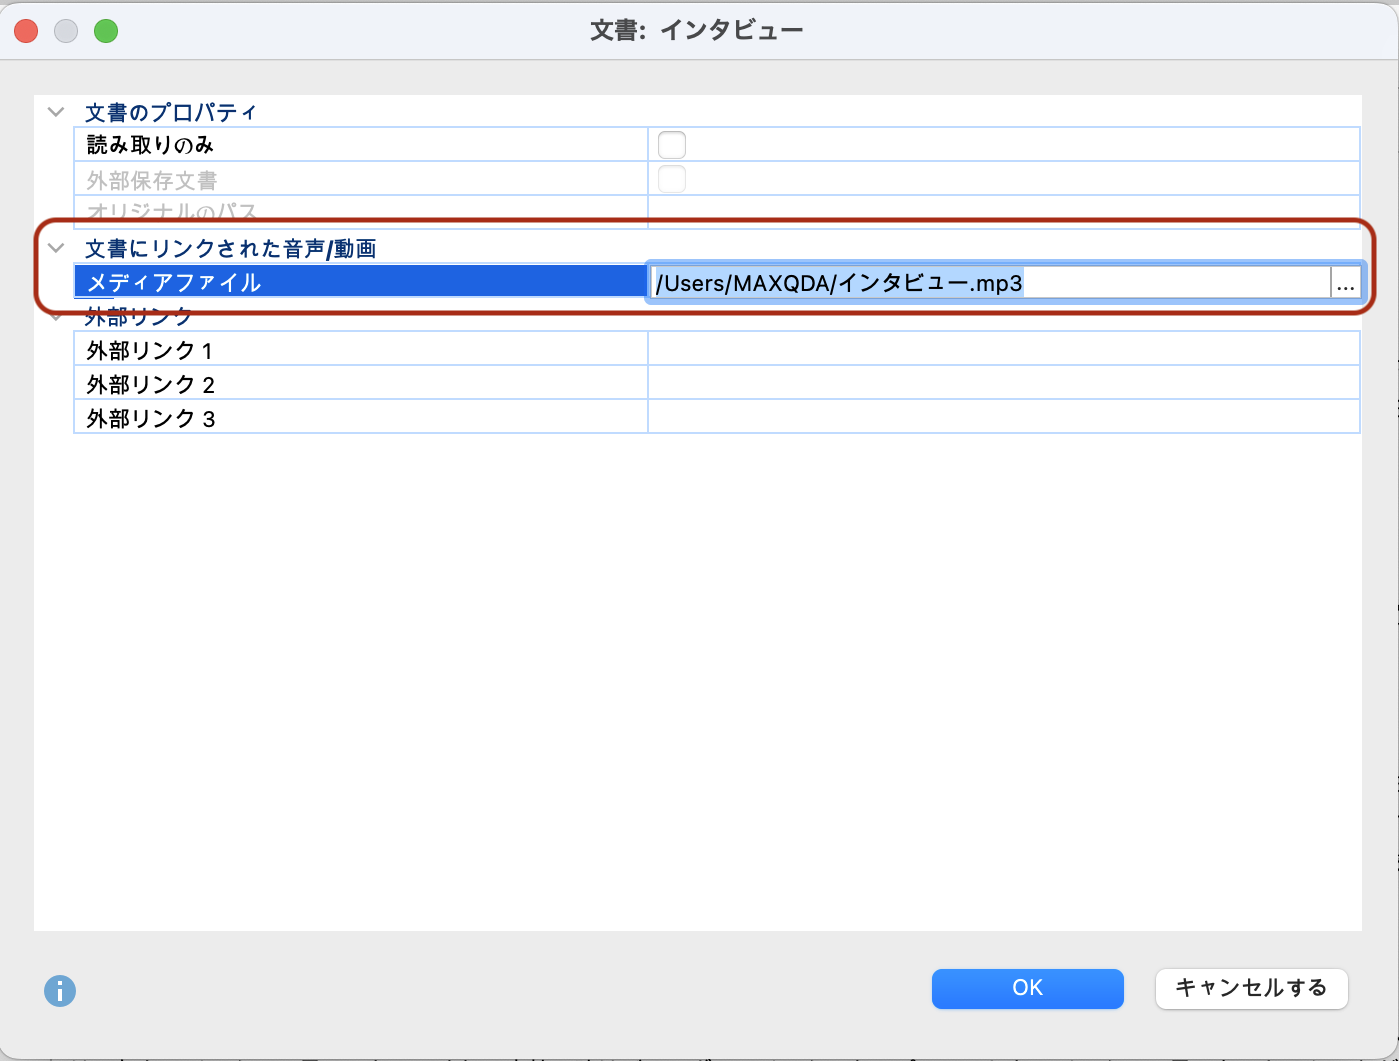Close the dialog with the red window button

pyautogui.click(x=26, y=31)
